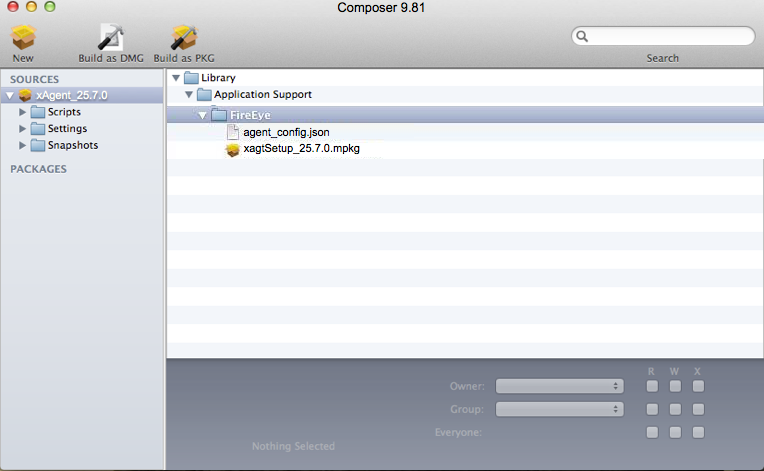Click the Scripts folder icon

click(x=38, y=113)
